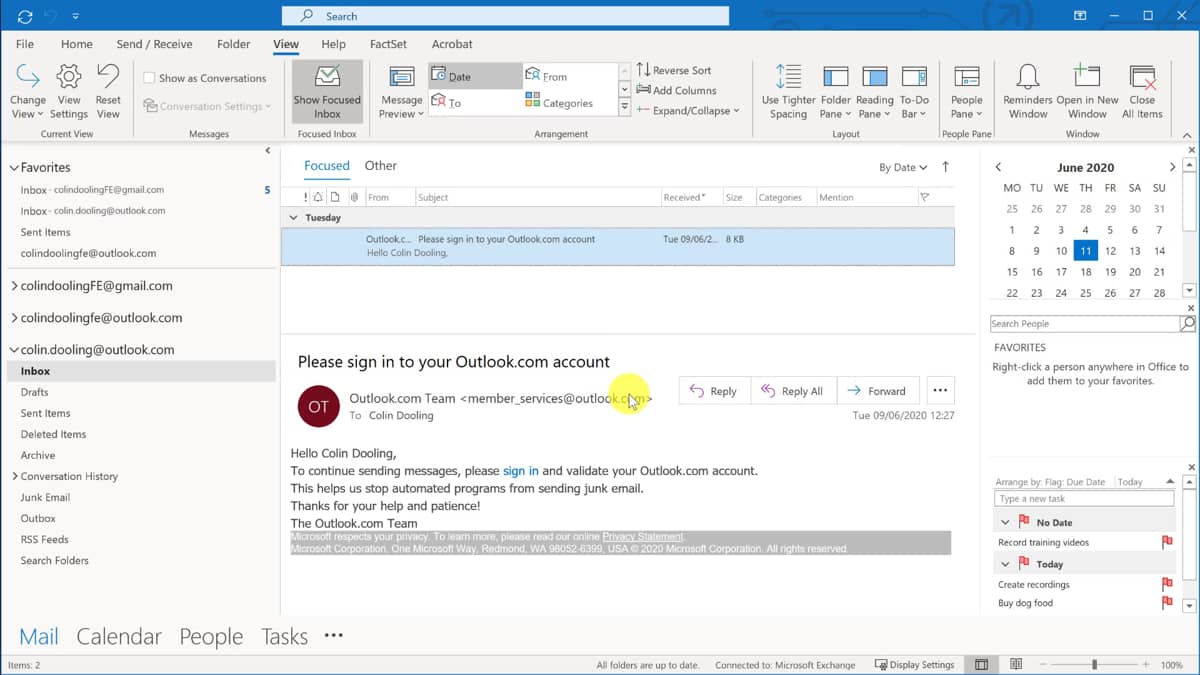Click the Reply button
1200x675 pixels.
coord(714,391)
